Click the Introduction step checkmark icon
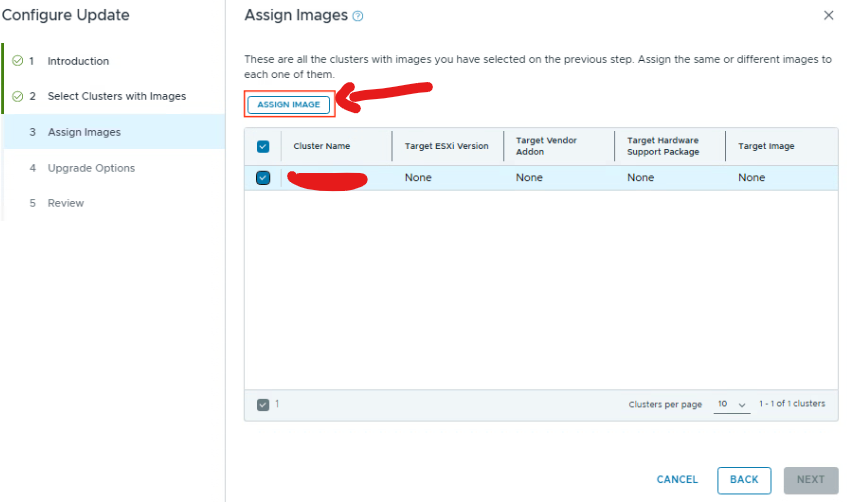This screenshot has height=503, width=847. click(x=18, y=61)
